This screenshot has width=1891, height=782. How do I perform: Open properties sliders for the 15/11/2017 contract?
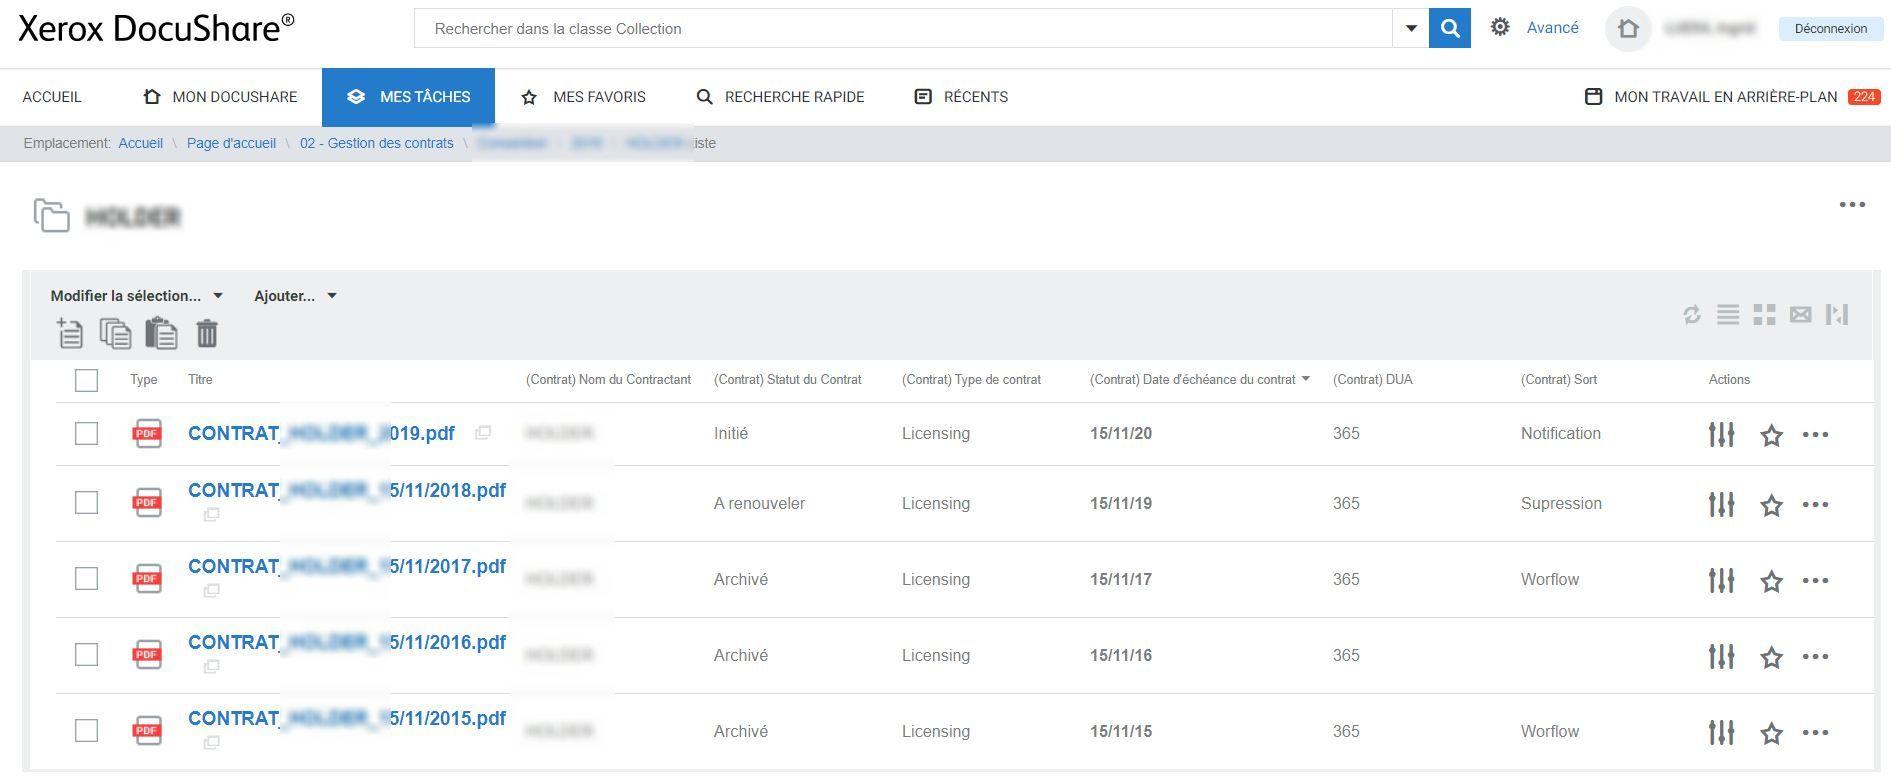point(1722,580)
